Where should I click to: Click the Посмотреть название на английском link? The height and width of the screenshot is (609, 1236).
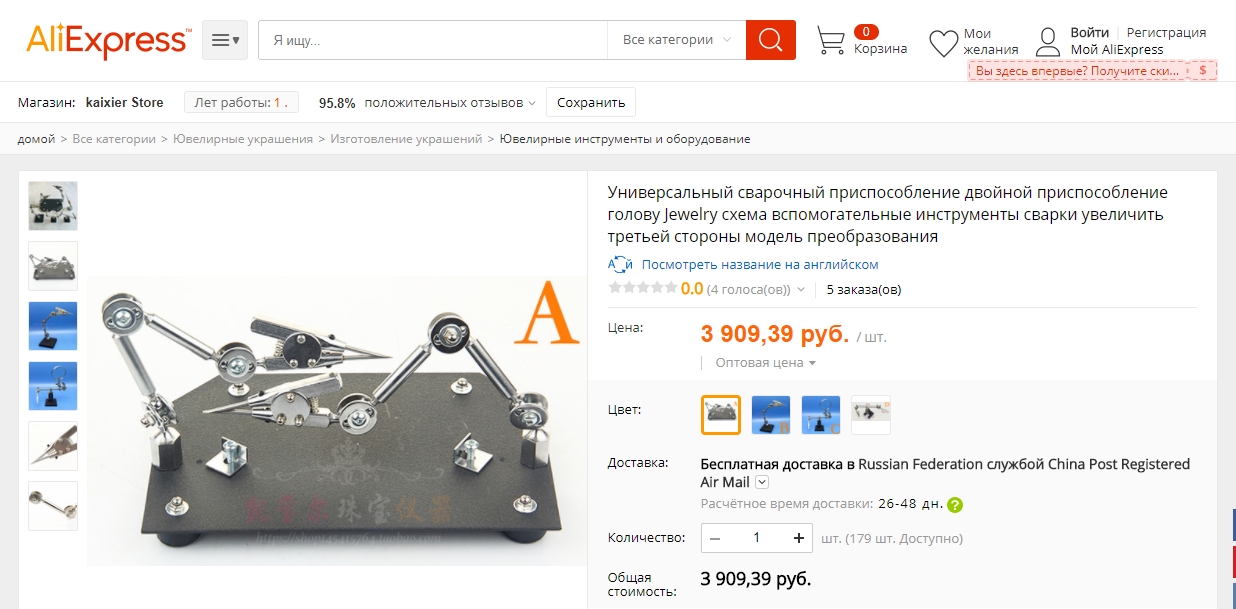point(760,264)
